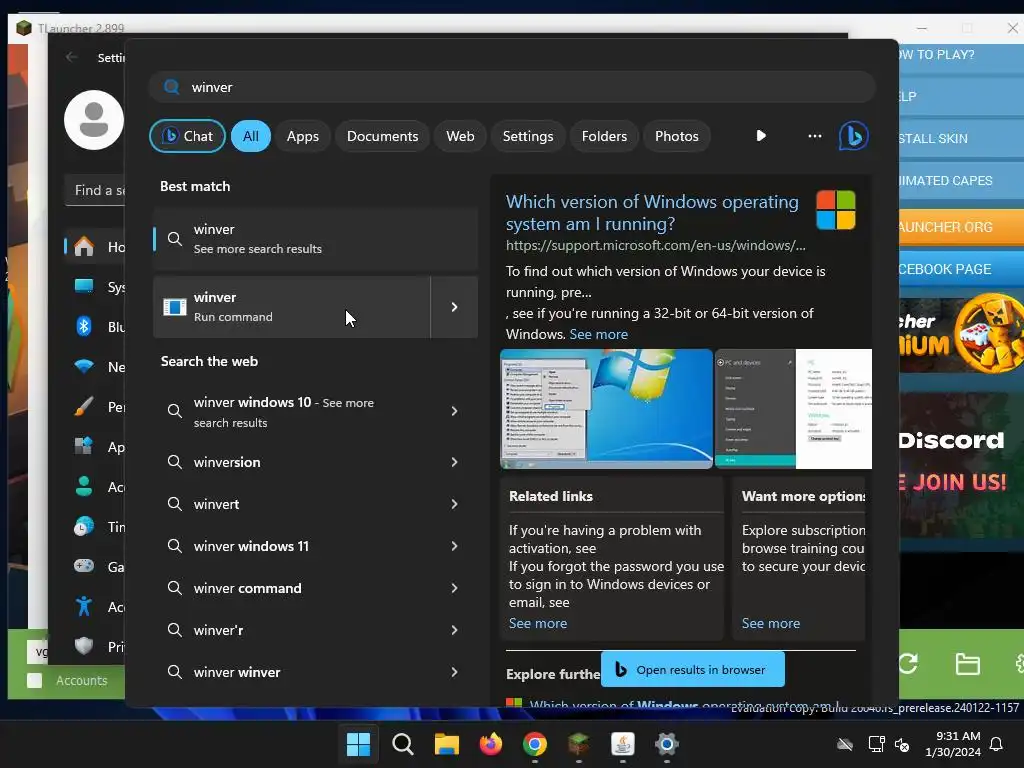
Task: Open File Explorer from taskbar
Action: coord(447,744)
